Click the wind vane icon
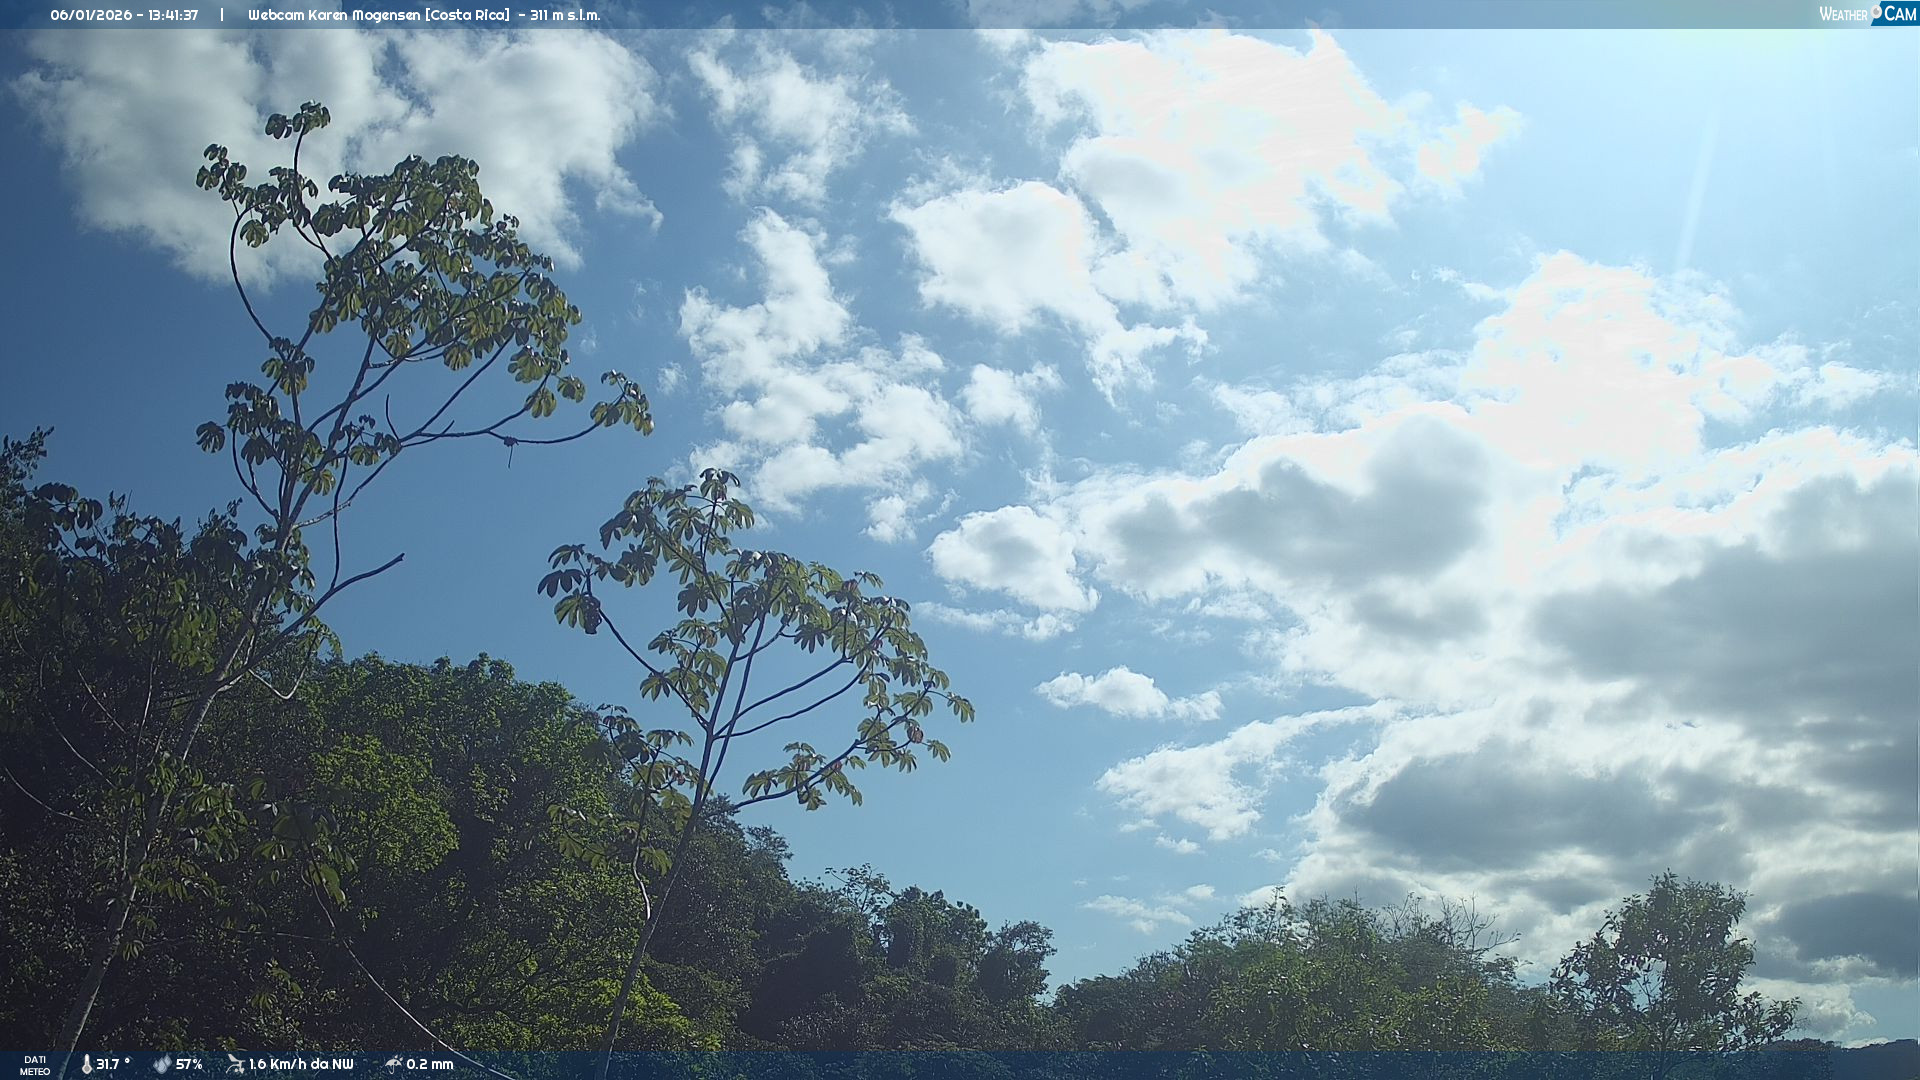Image resolution: width=1920 pixels, height=1080 pixels. click(x=235, y=1064)
